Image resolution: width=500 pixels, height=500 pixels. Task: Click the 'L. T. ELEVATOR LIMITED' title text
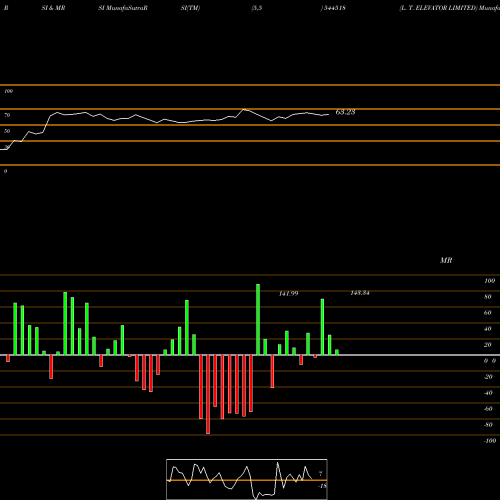tap(438, 8)
